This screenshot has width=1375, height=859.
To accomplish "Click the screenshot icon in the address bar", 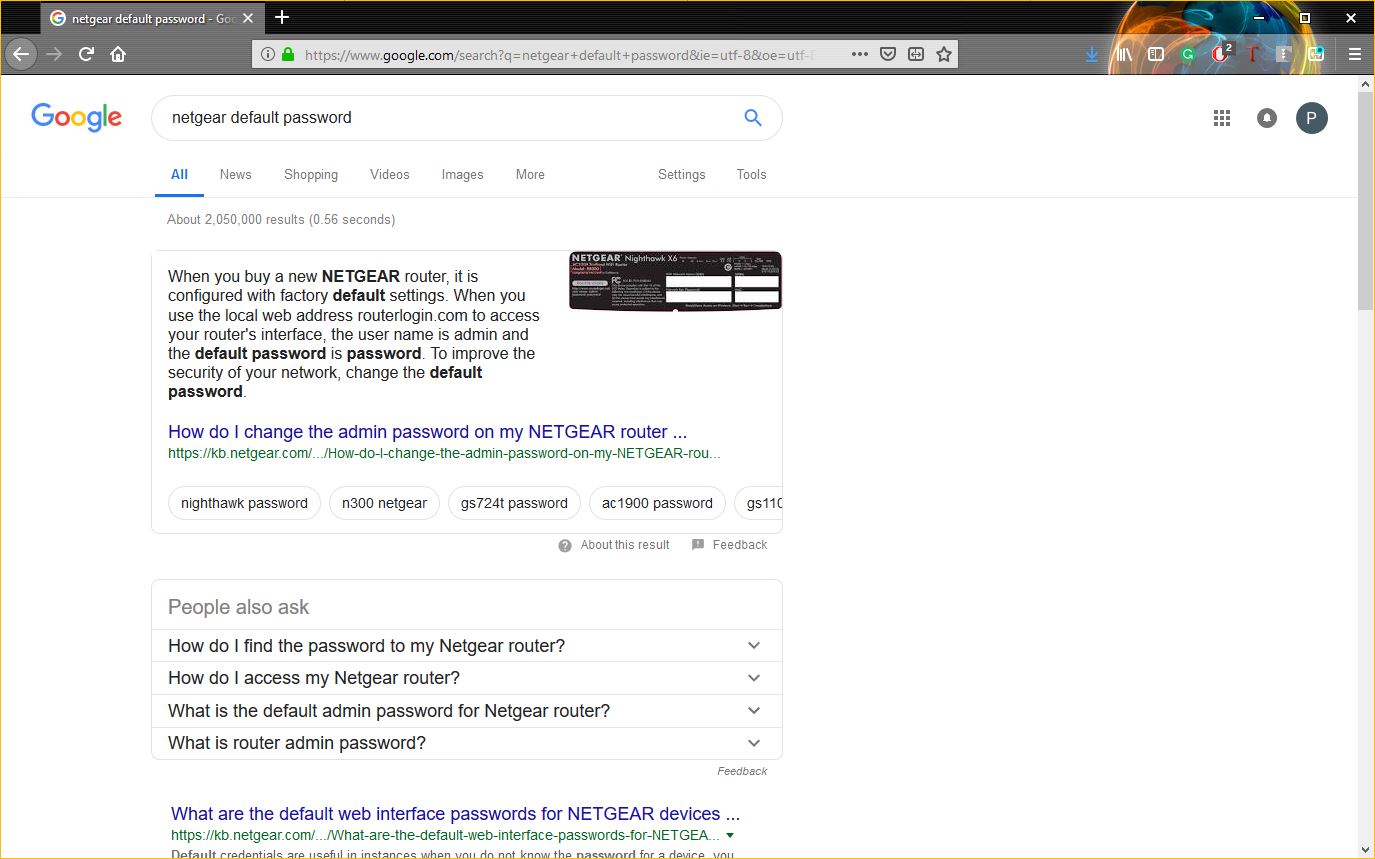I will tap(915, 55).
